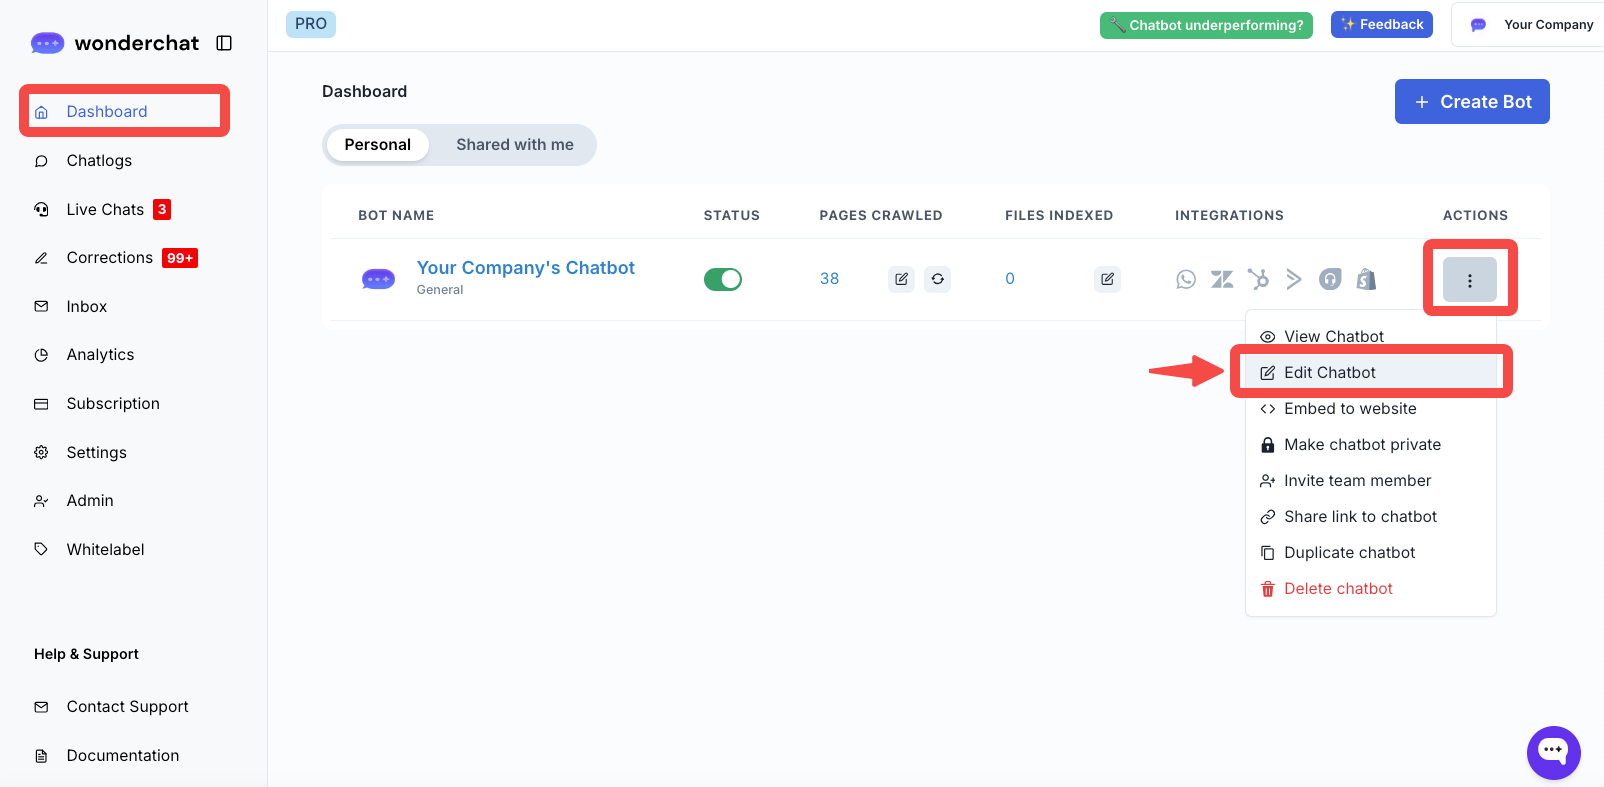Toggle the chatbot status switch off

(x=723, y=279)
